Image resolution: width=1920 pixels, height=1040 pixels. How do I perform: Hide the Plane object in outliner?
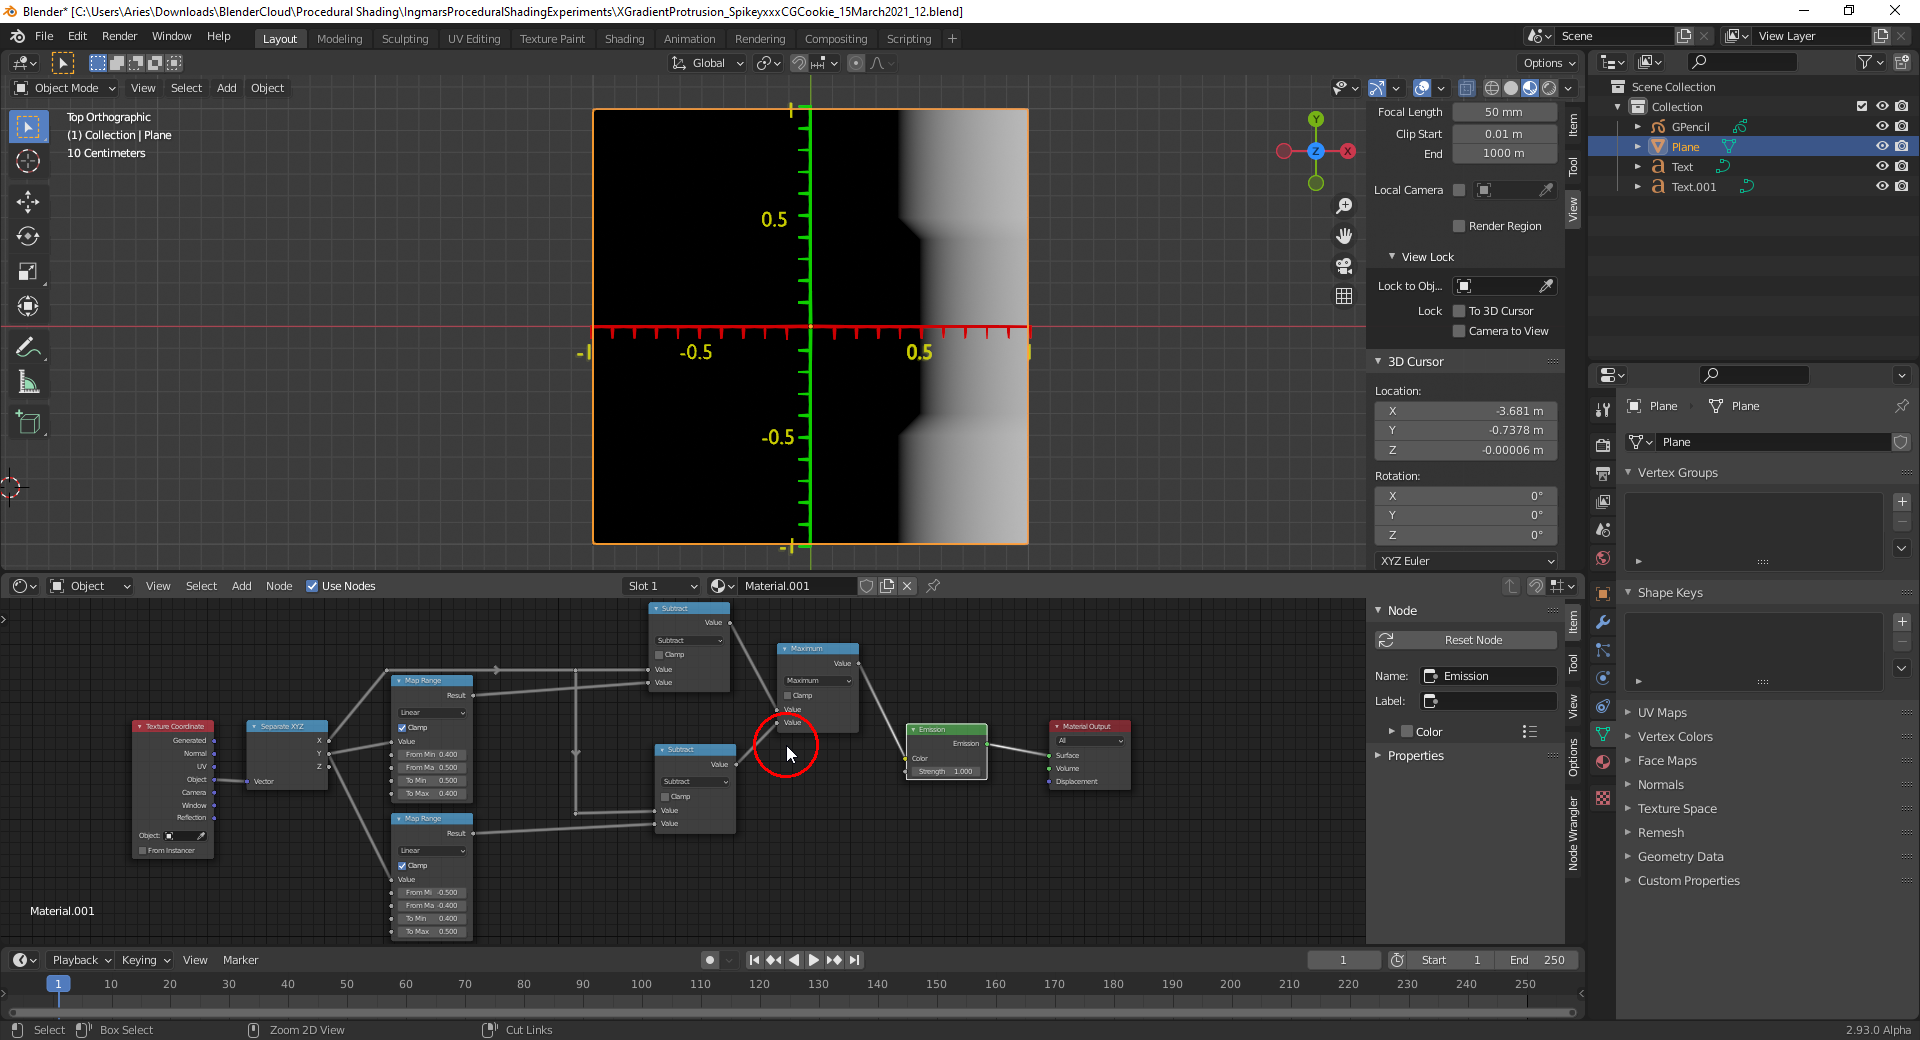coord(1881,147)
